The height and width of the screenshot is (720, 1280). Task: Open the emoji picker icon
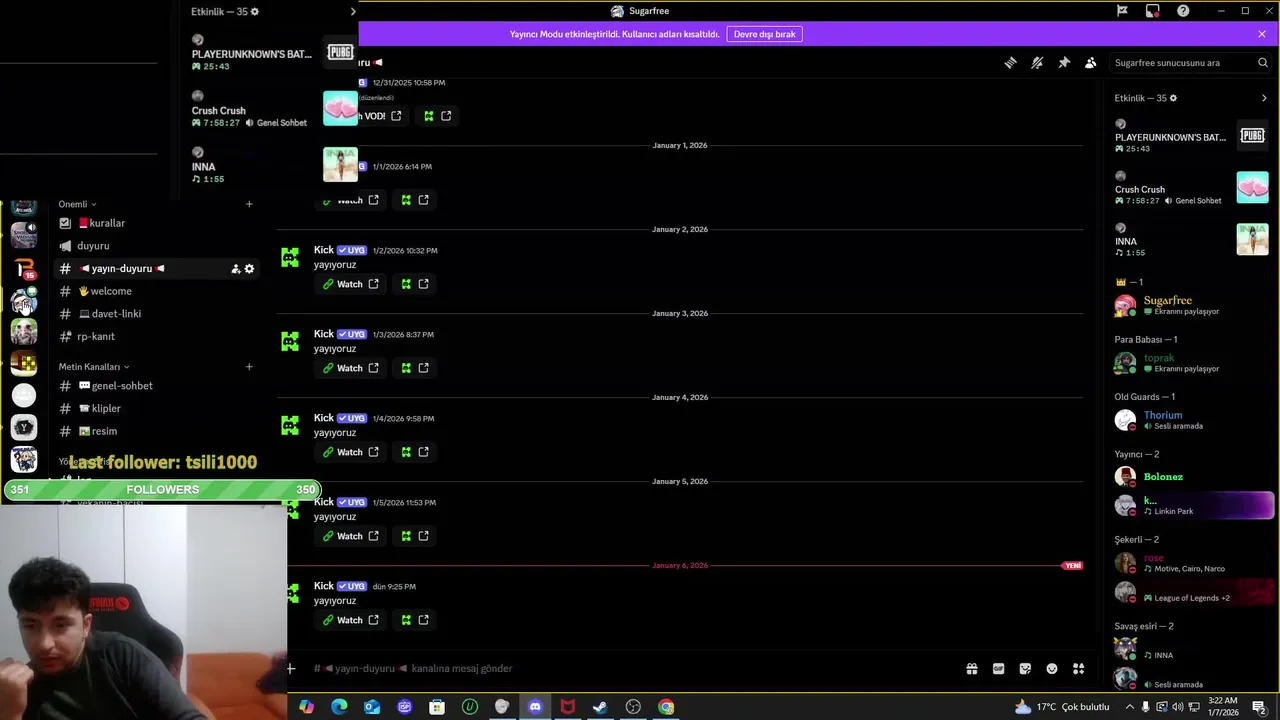click(1052, 669)
